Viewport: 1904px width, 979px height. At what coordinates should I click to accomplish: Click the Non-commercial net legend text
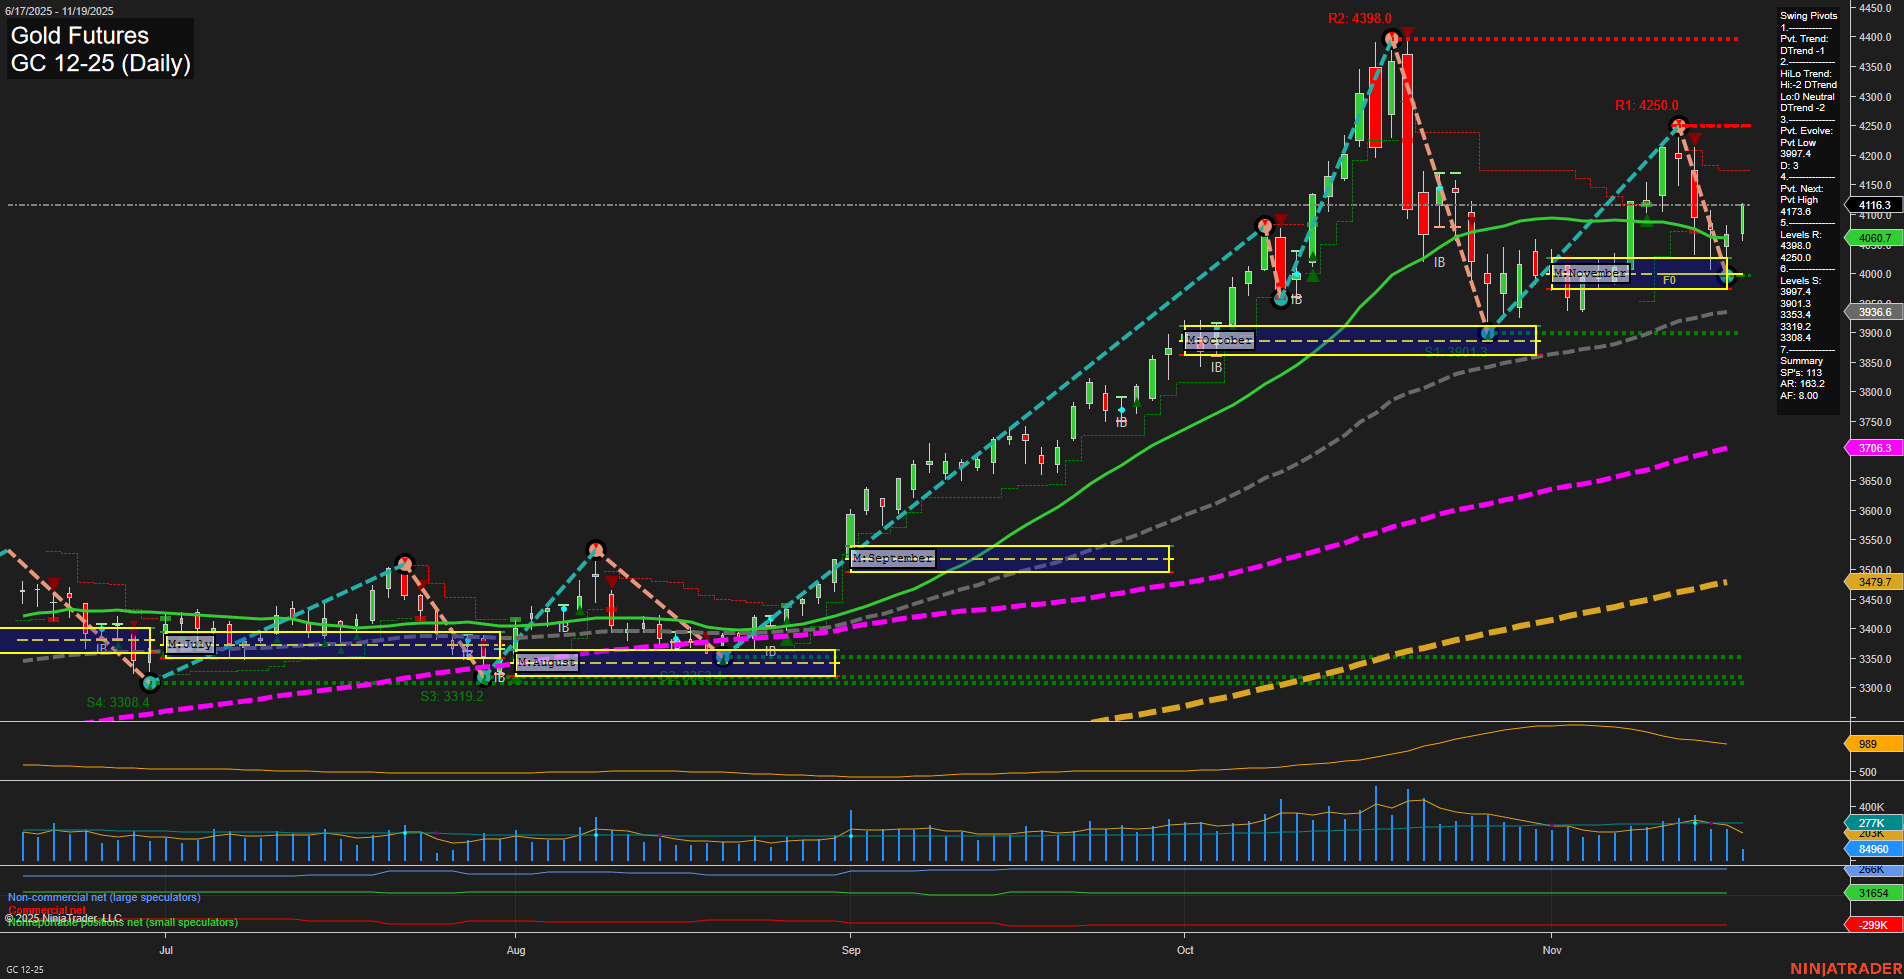coord(102,897)
